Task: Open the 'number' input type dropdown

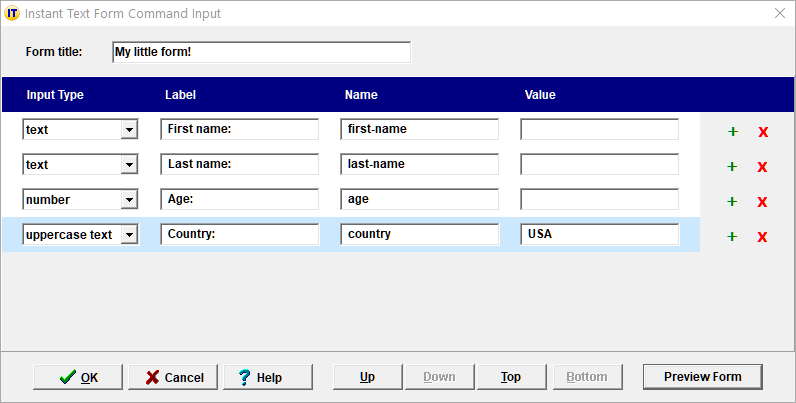Action: (x=129, y=199)
